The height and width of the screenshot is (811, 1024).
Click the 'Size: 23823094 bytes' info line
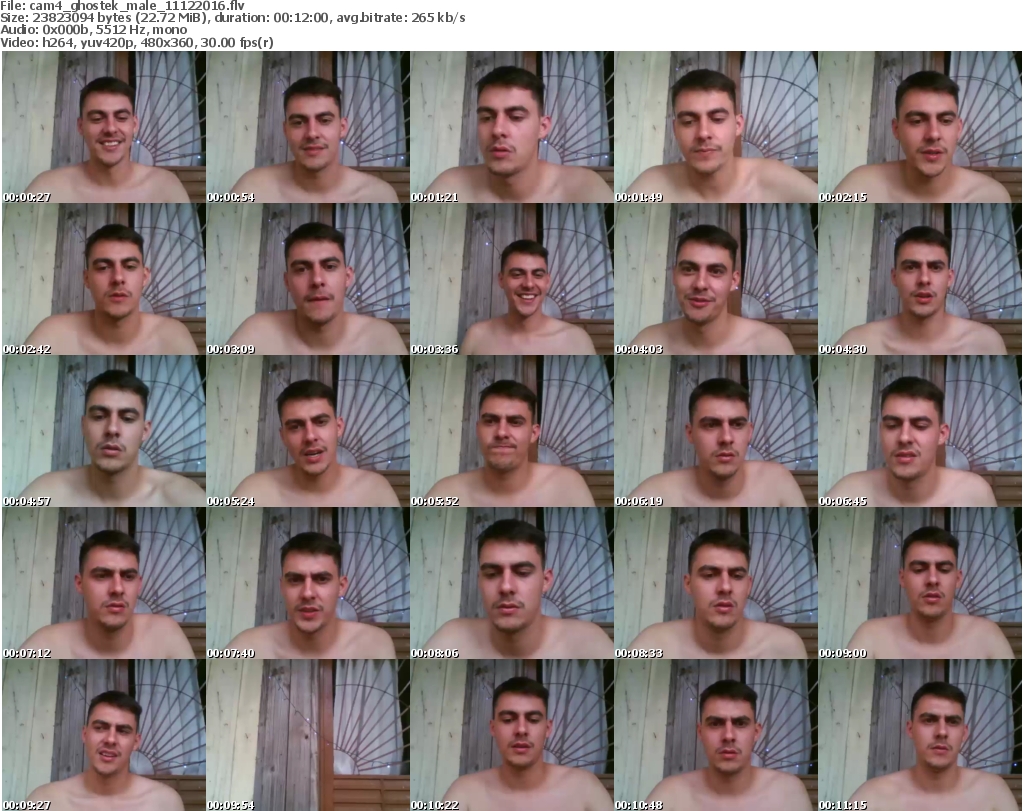coord(233,18)
